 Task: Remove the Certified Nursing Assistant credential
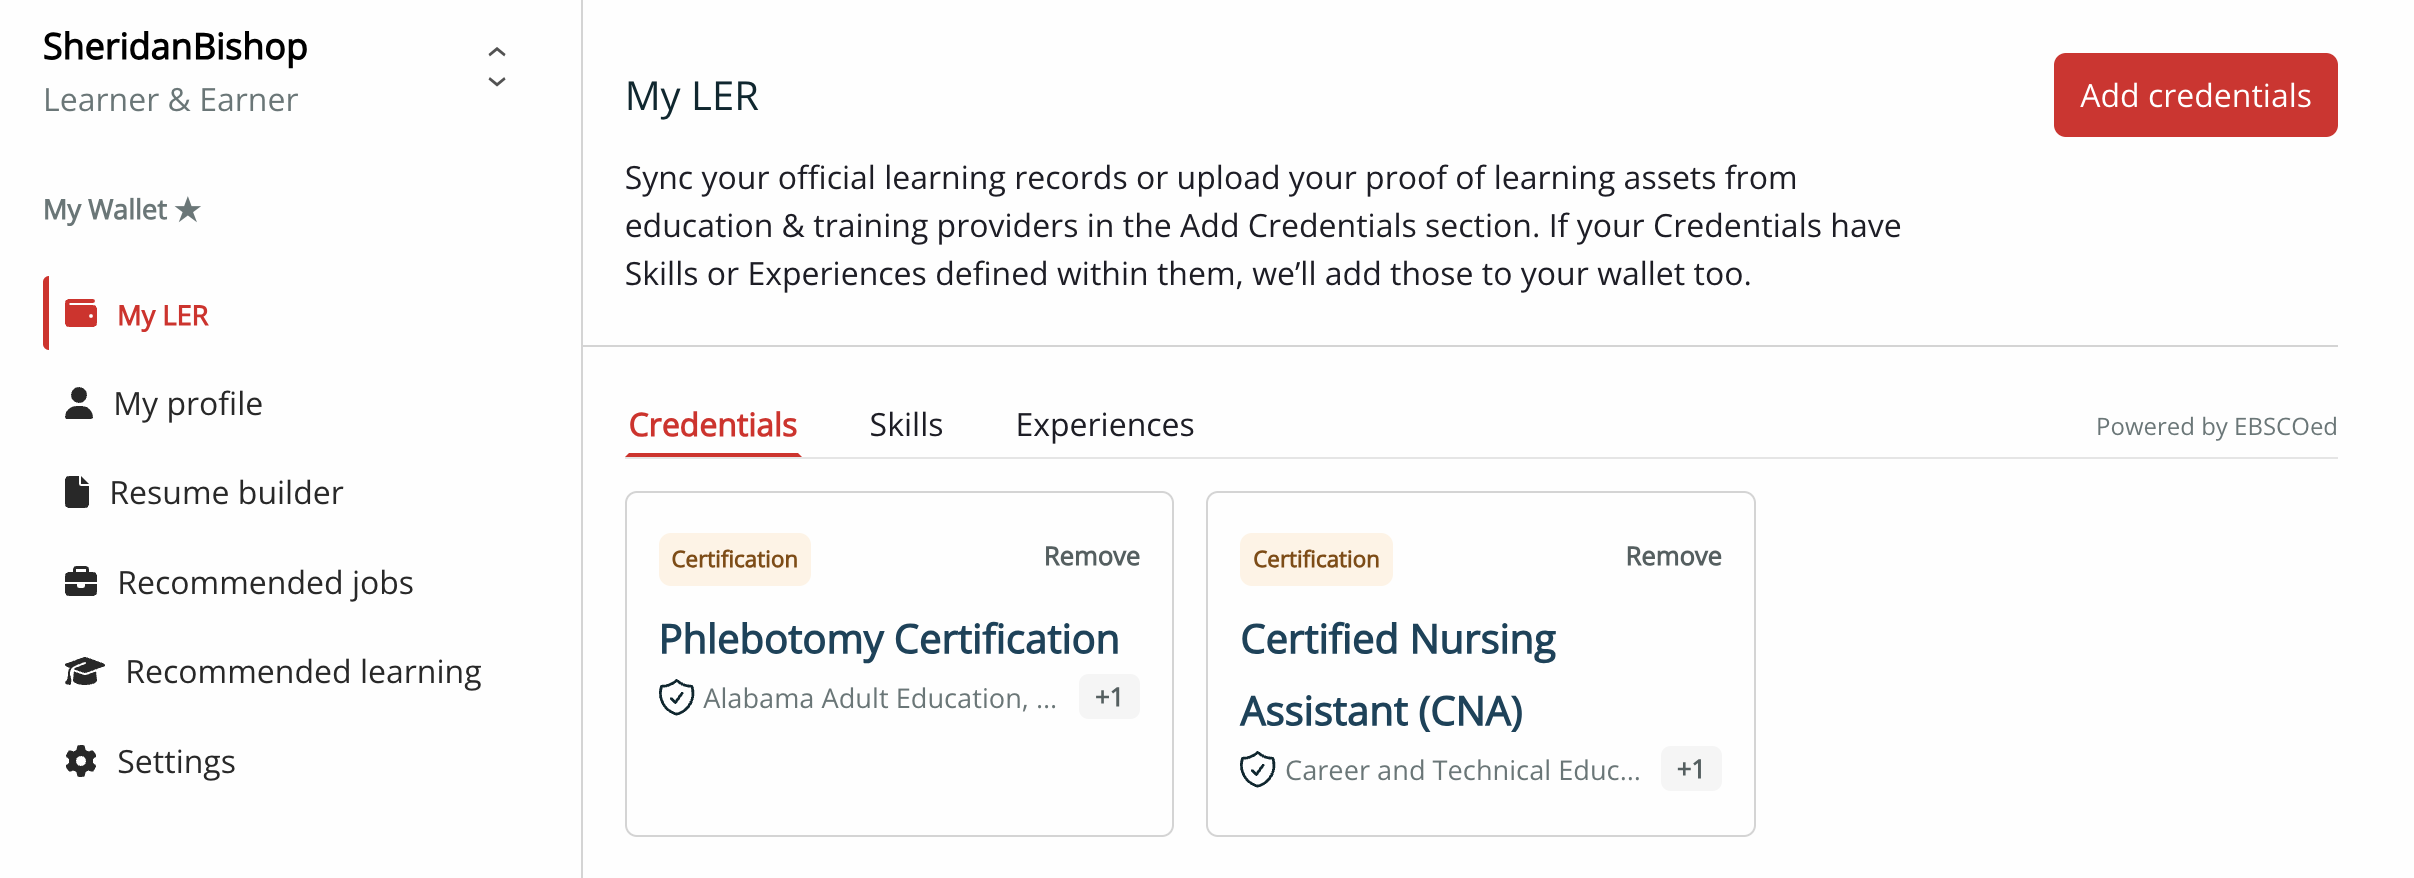1673,556
